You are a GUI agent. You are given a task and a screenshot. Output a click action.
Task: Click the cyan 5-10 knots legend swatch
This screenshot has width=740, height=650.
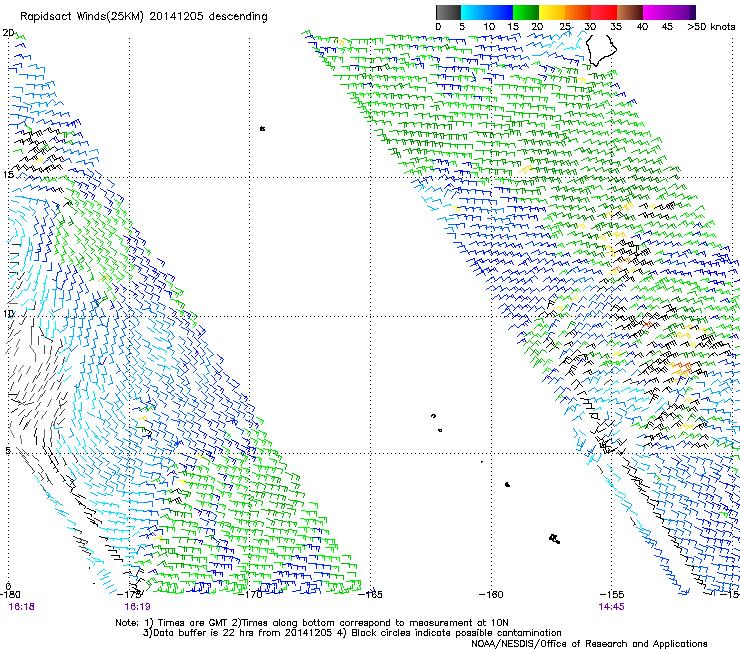tap(474, 12)
